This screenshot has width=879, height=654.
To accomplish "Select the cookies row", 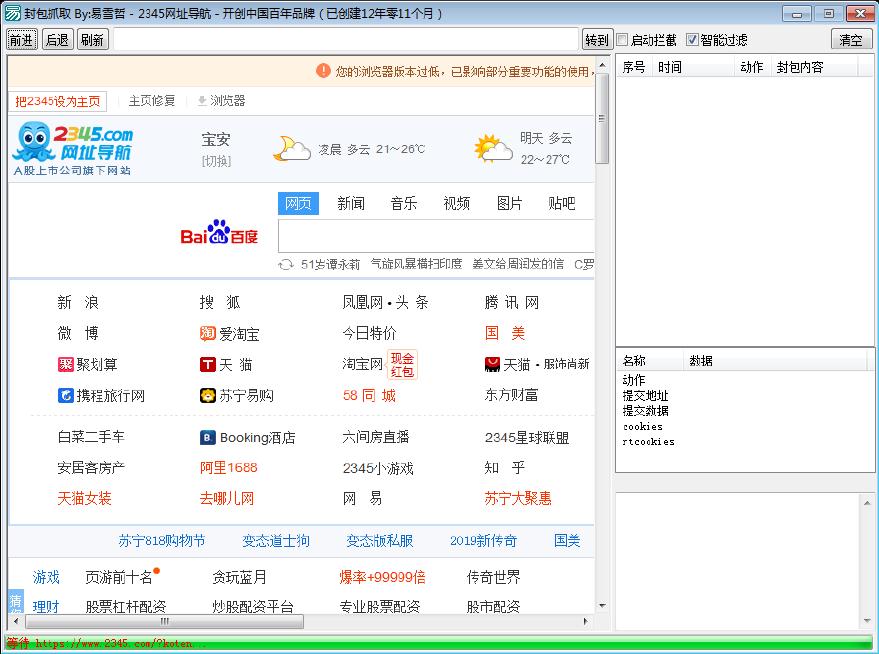I will pos(642,426).
